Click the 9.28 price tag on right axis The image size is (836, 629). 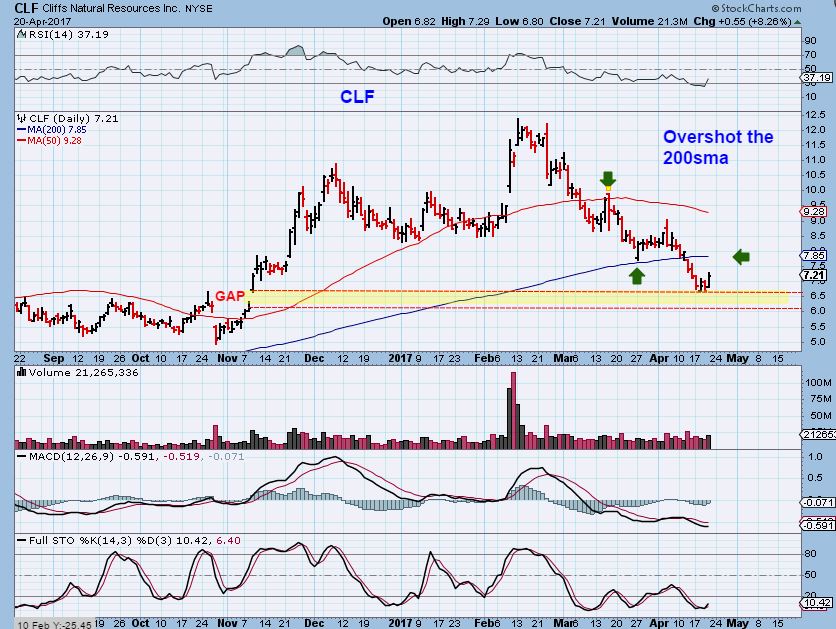(814, 212)
